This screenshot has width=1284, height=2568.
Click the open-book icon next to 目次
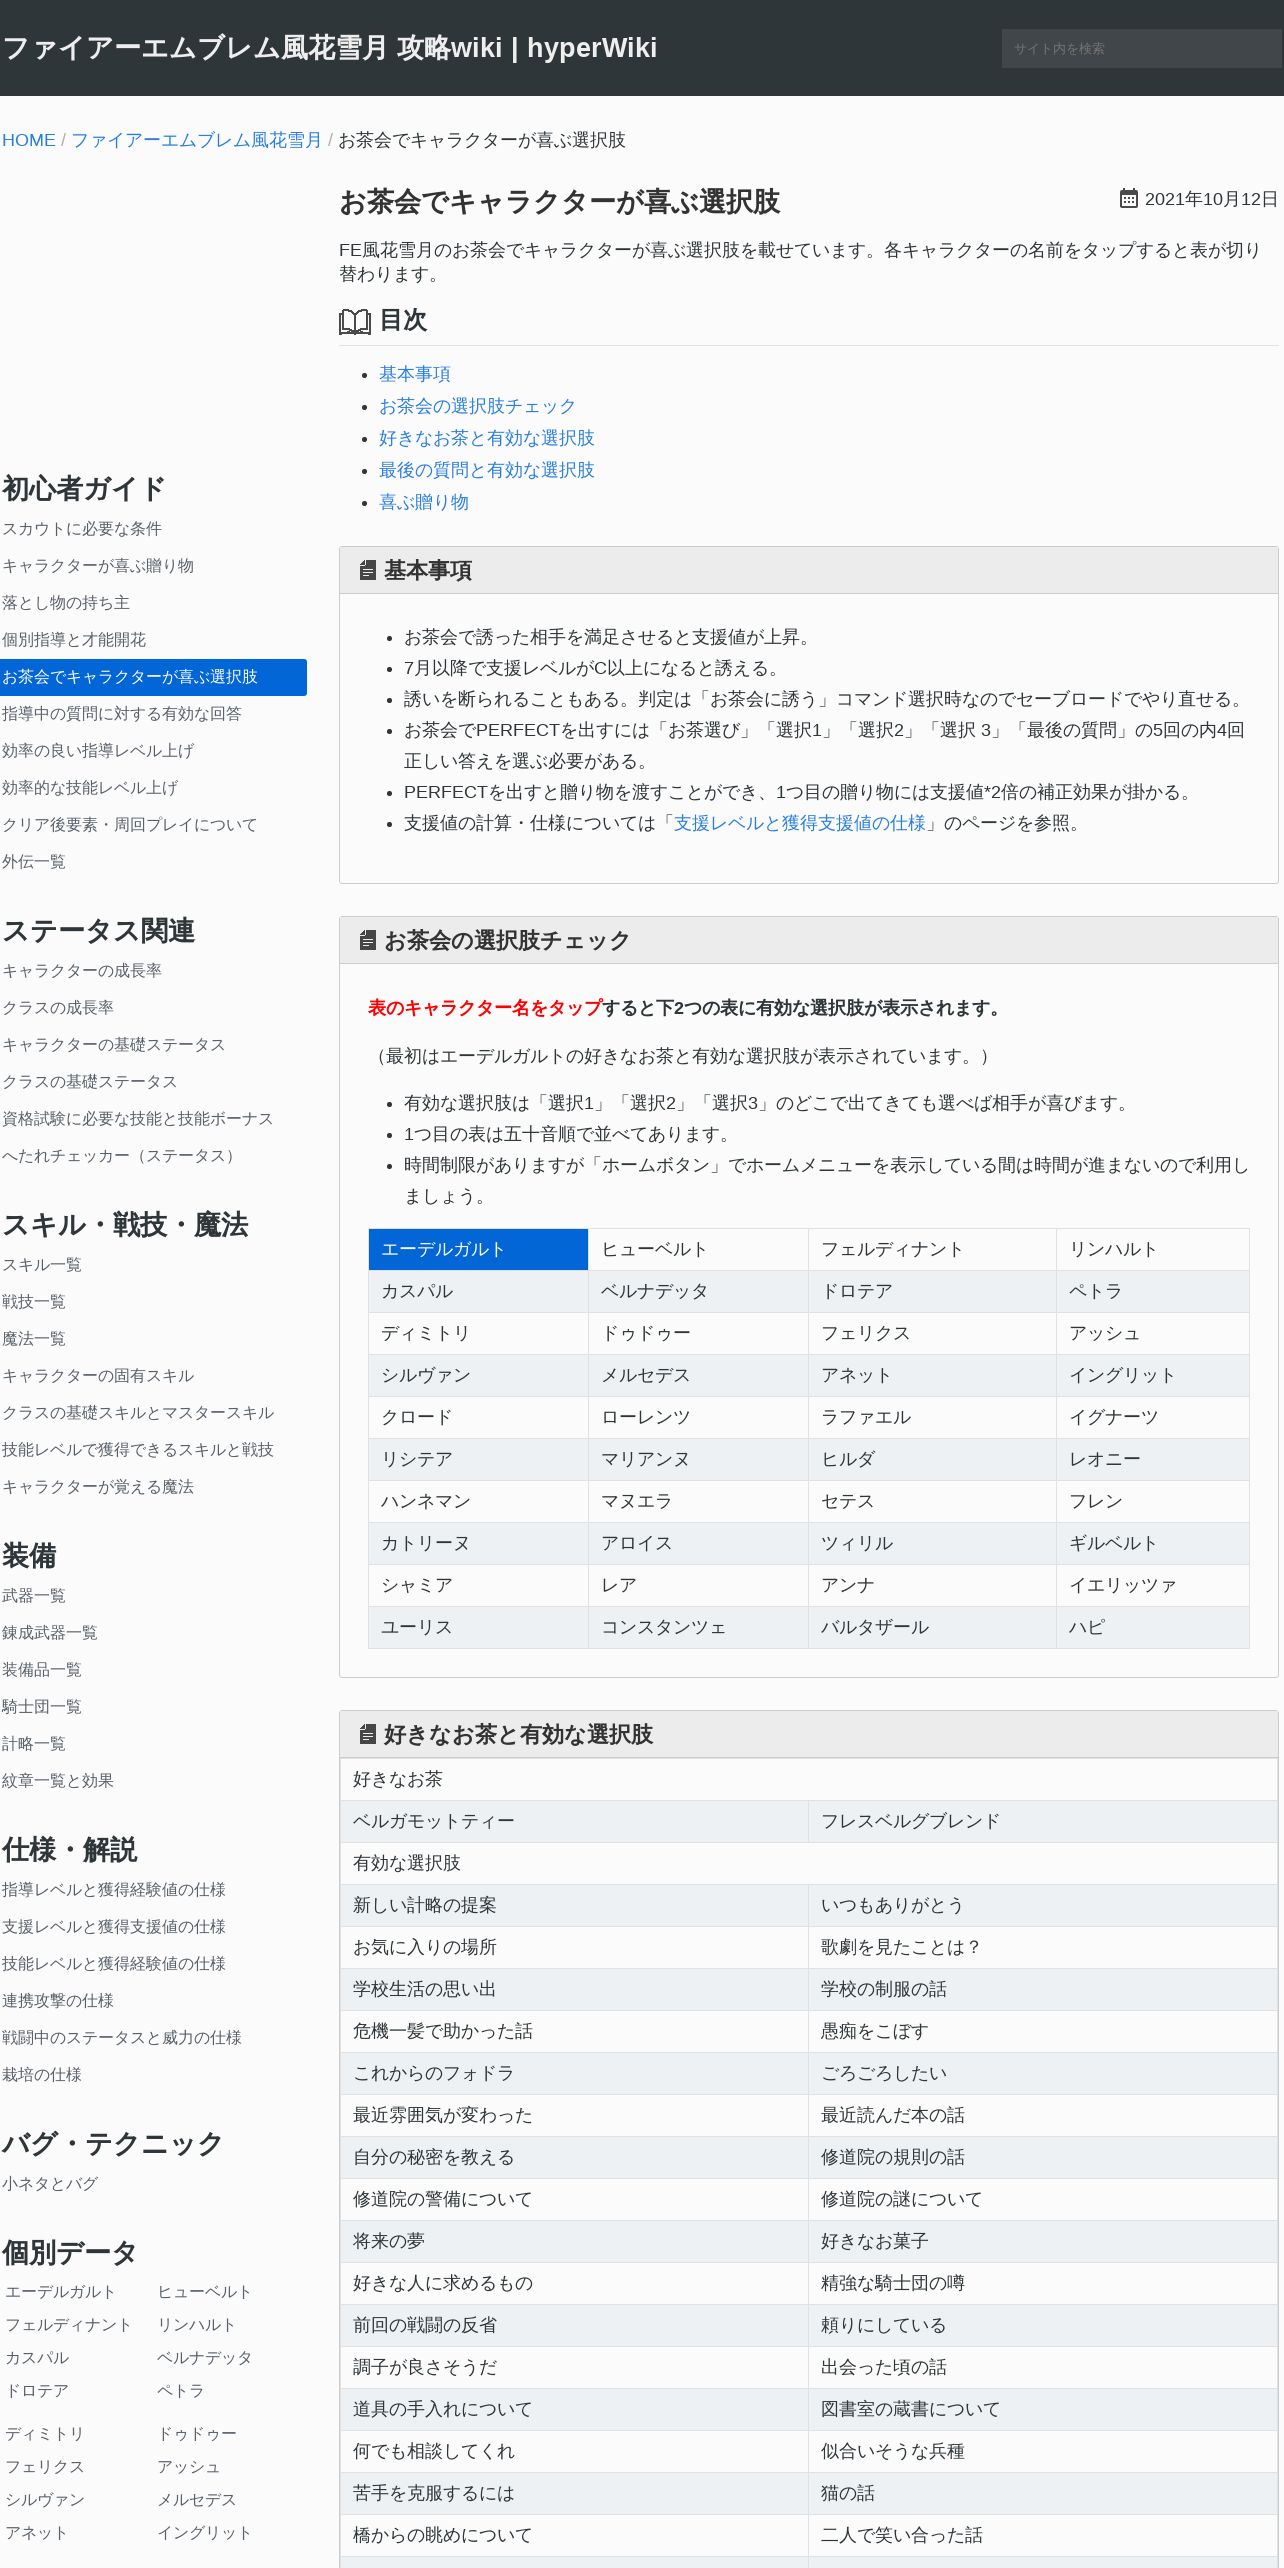coord(355,321)
